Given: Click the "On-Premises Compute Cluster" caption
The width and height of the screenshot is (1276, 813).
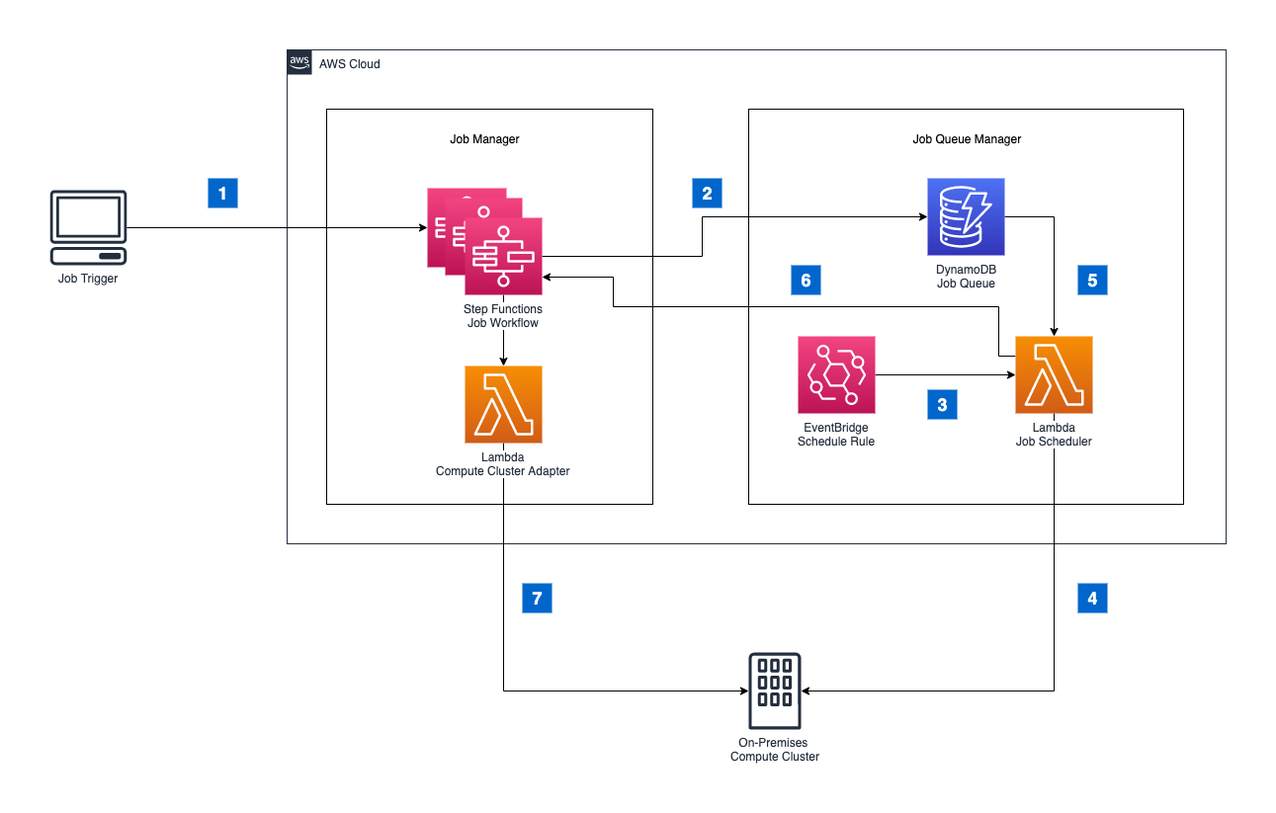Looking at the screenshot, I should tap(775, 750).
